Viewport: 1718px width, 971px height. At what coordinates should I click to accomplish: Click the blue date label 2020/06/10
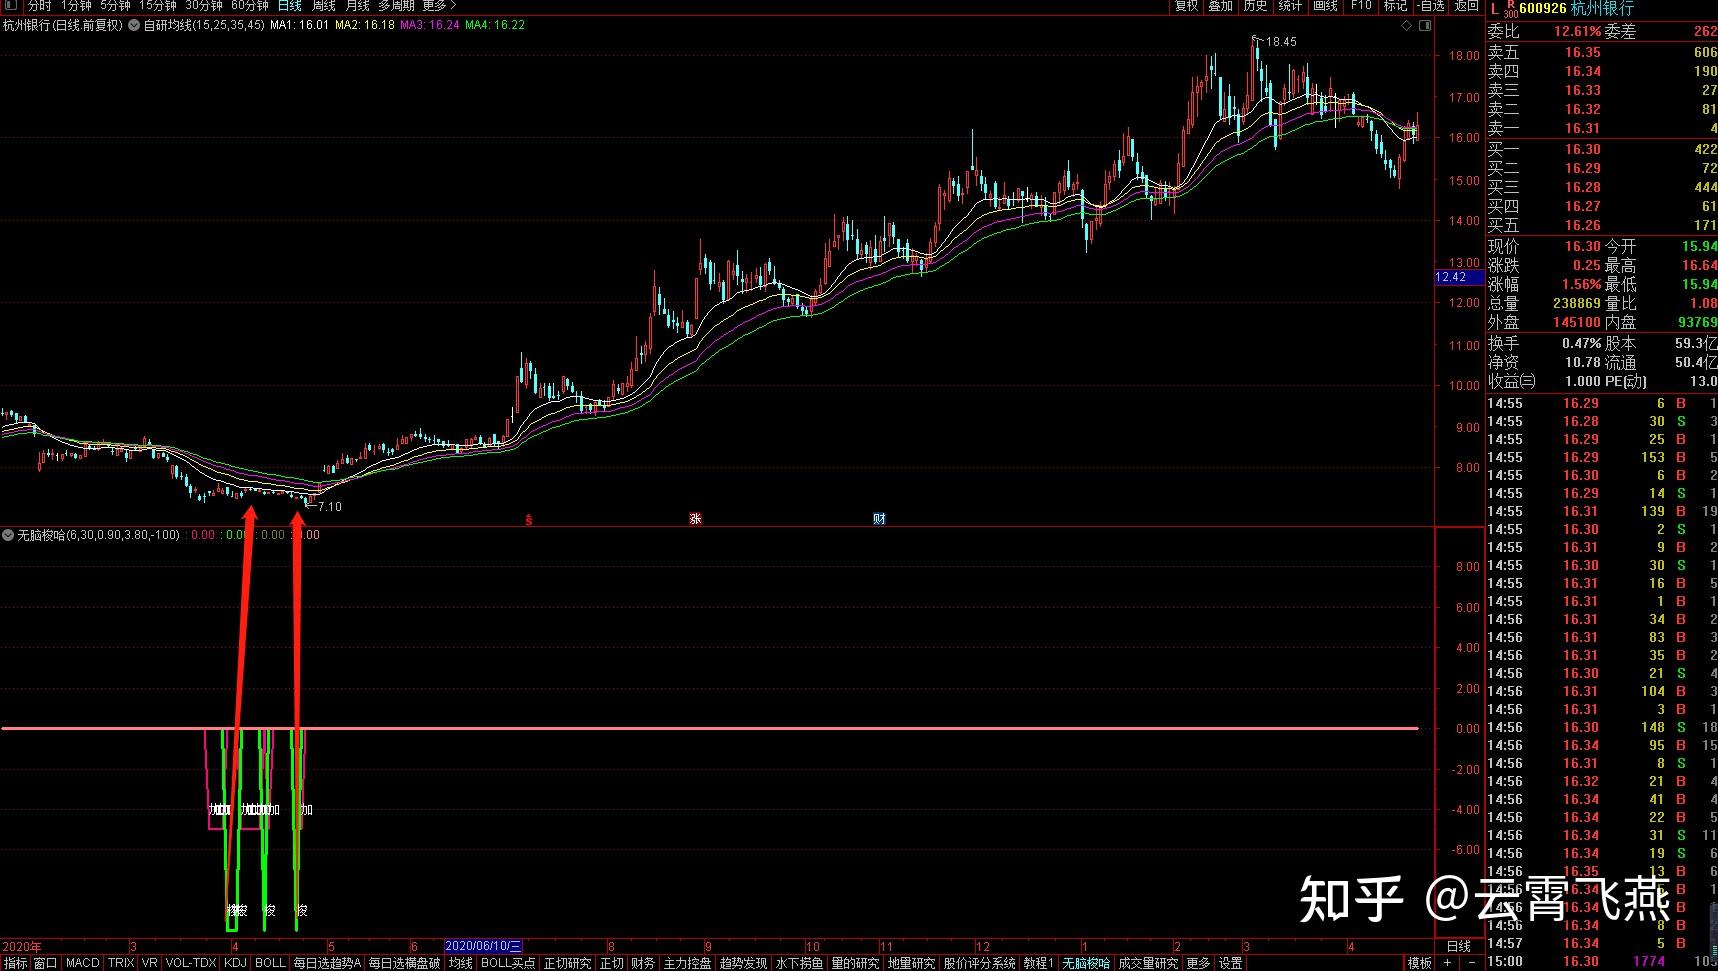coord(482,945)
